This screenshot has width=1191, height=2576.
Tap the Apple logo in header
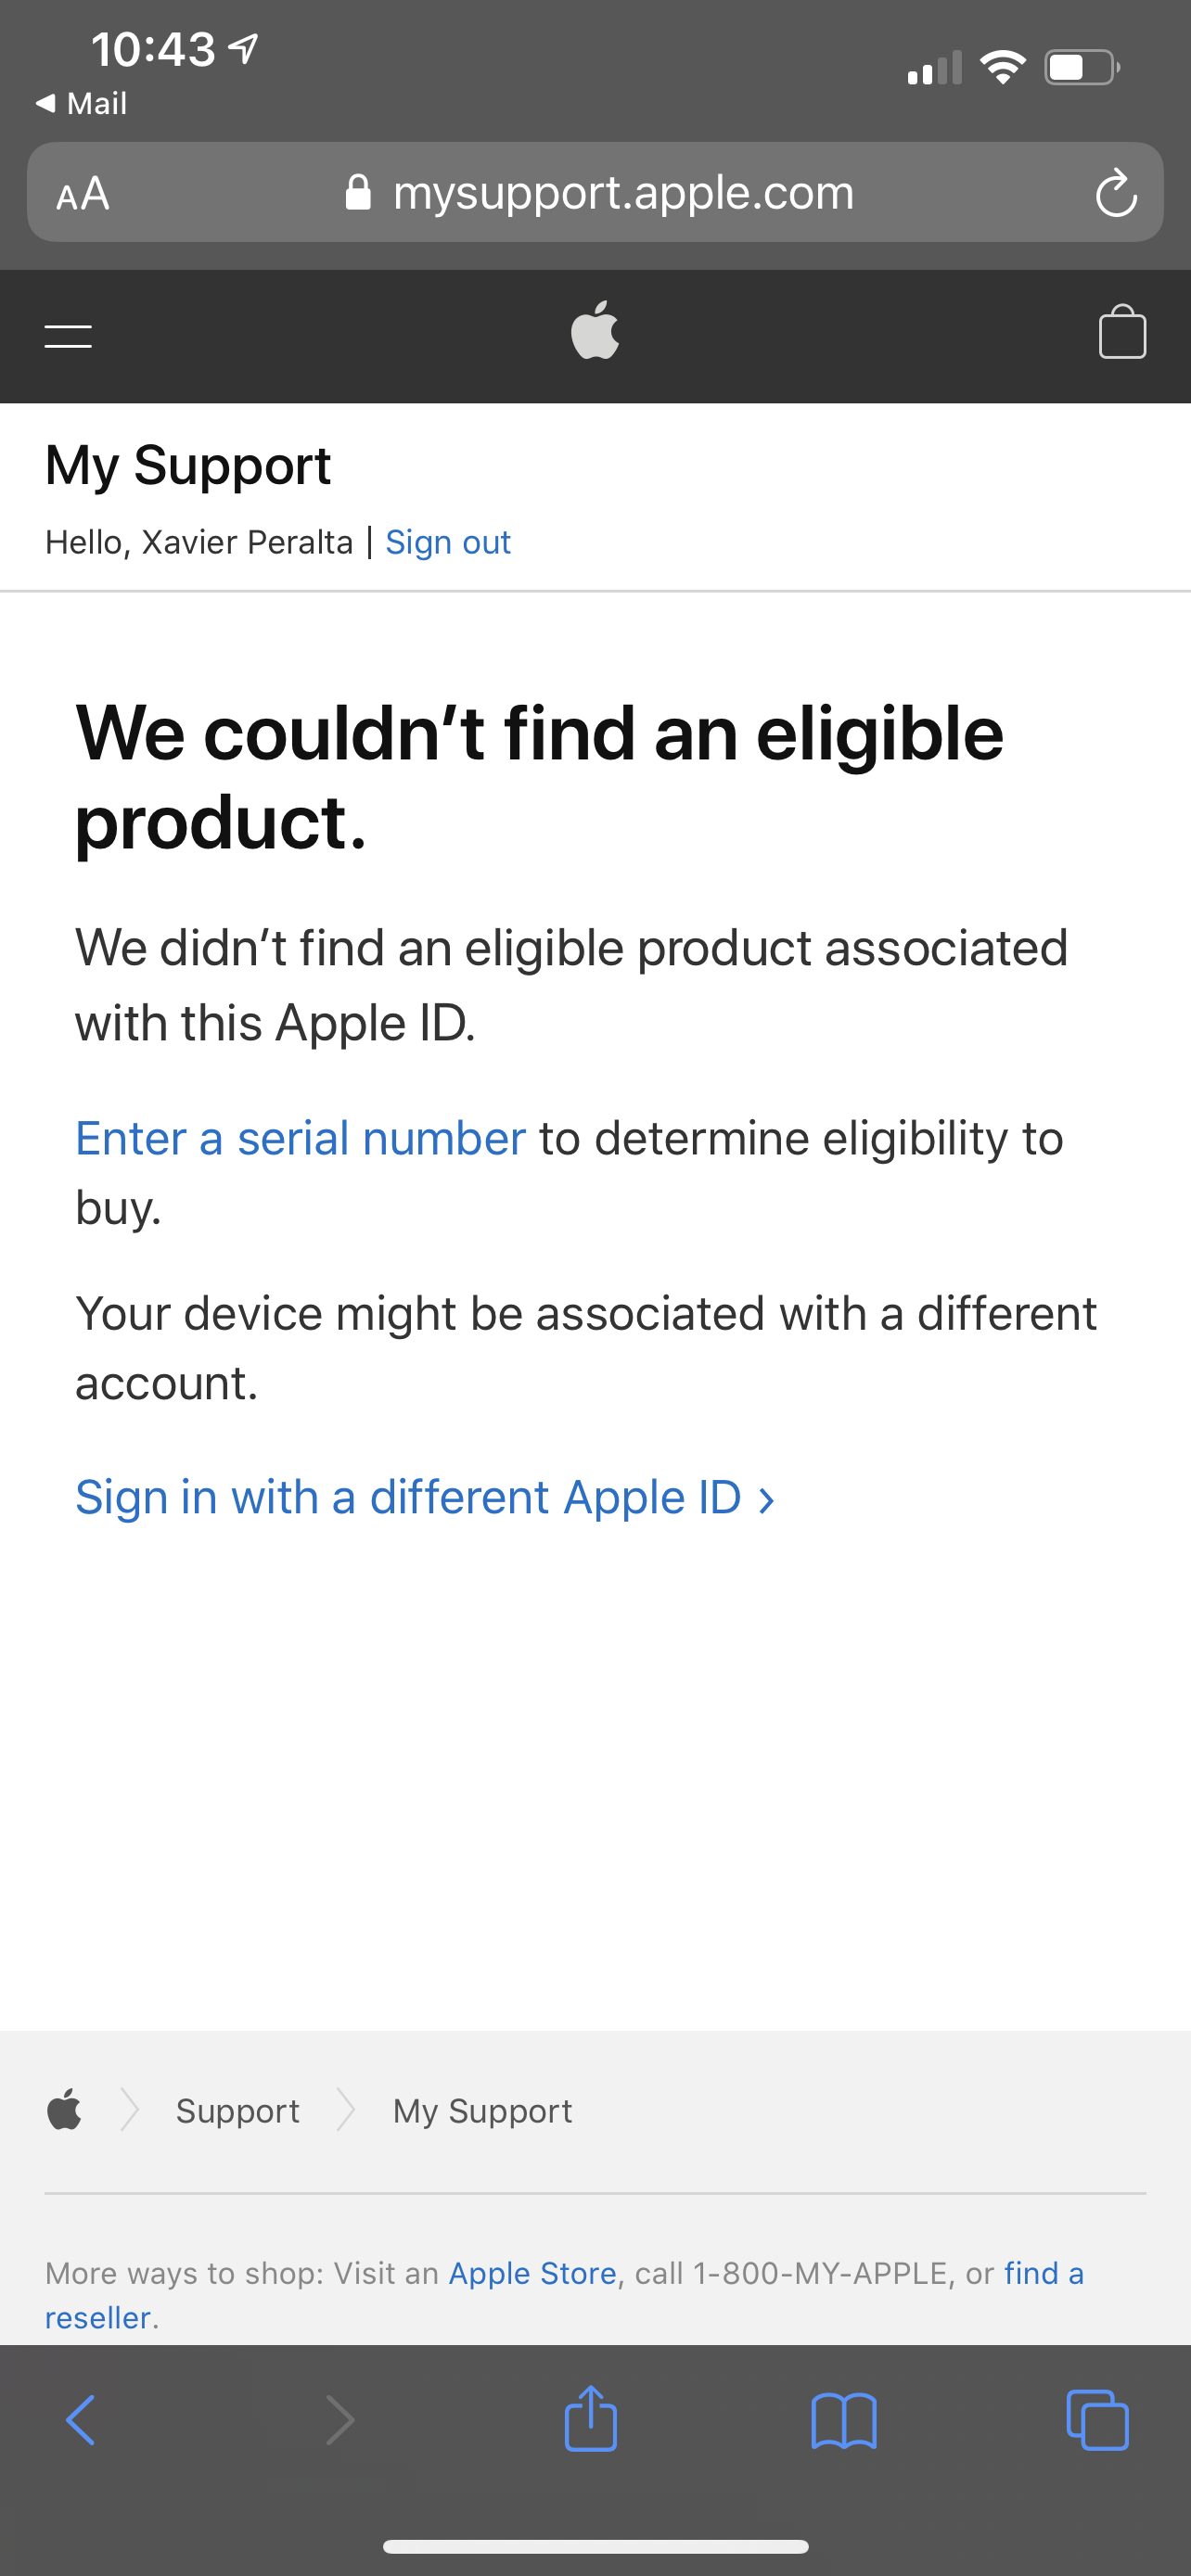595,329
